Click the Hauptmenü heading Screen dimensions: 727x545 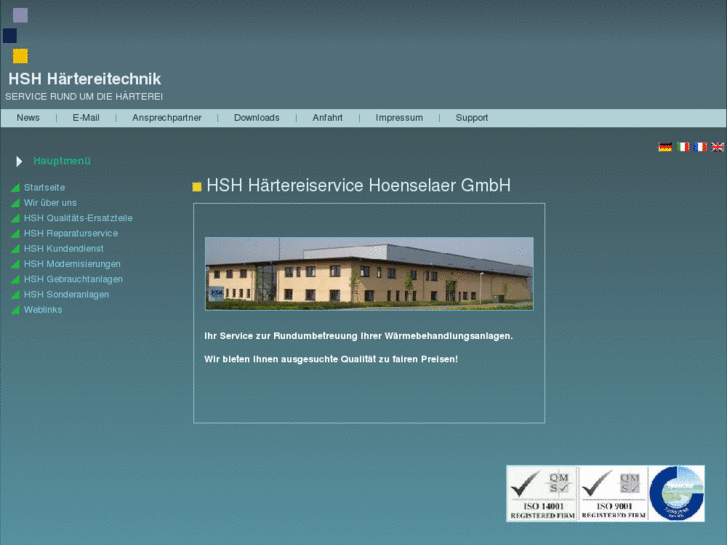tap(62, 161)
